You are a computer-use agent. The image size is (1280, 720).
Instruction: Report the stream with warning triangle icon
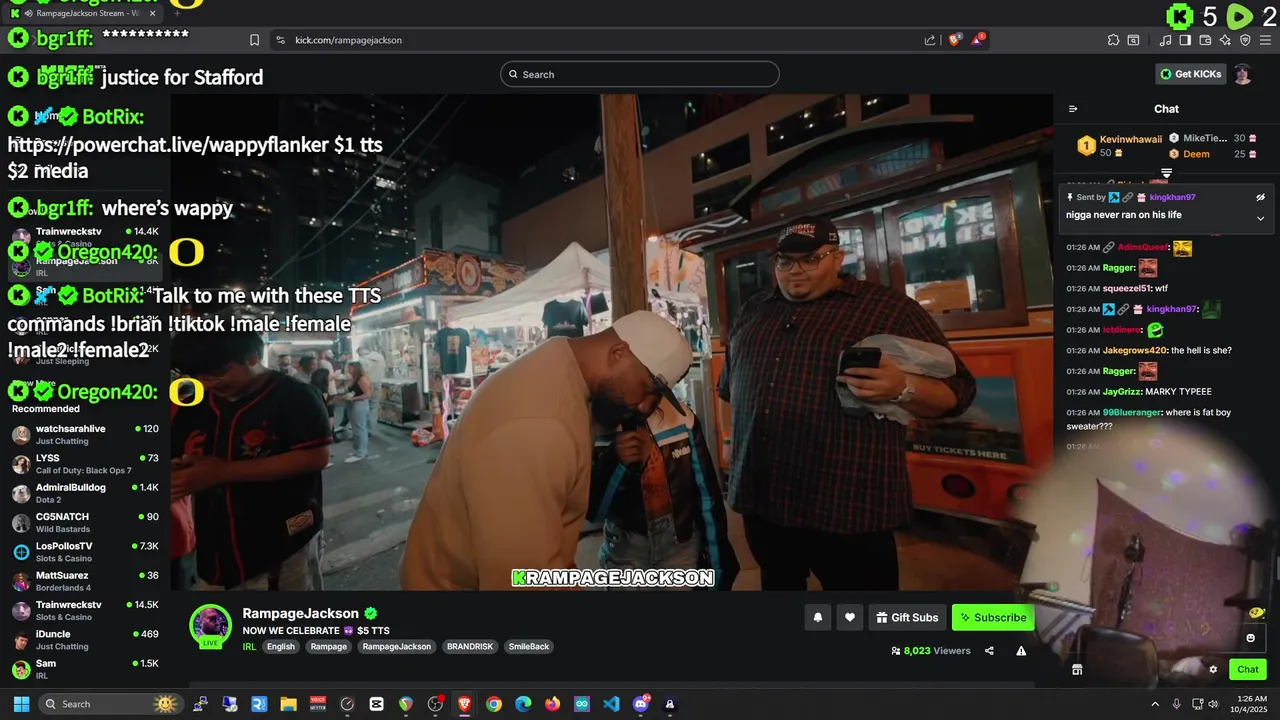click(1021, 651)
